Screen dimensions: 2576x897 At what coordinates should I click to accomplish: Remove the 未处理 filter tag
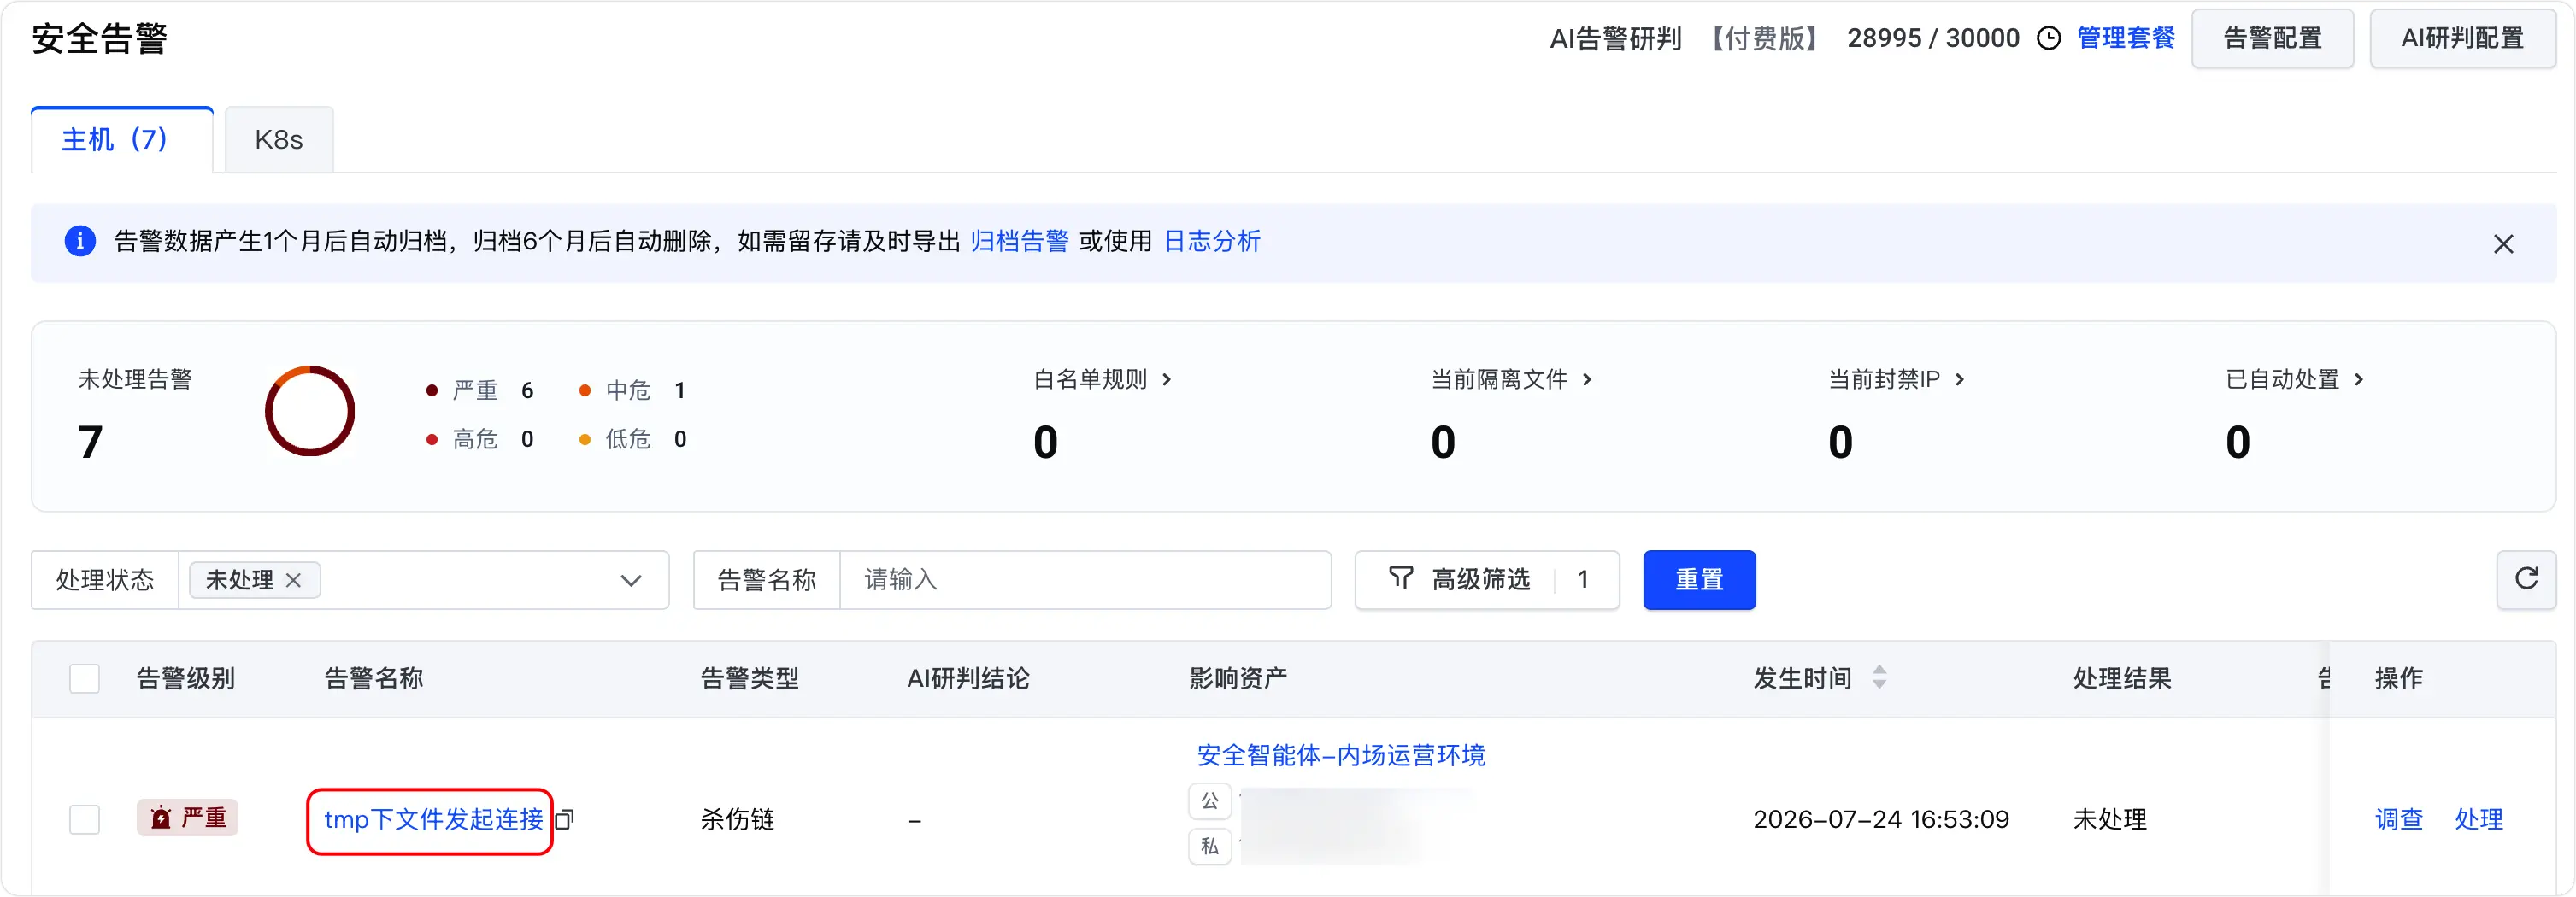pyautogui.click(x=293, y=580)
